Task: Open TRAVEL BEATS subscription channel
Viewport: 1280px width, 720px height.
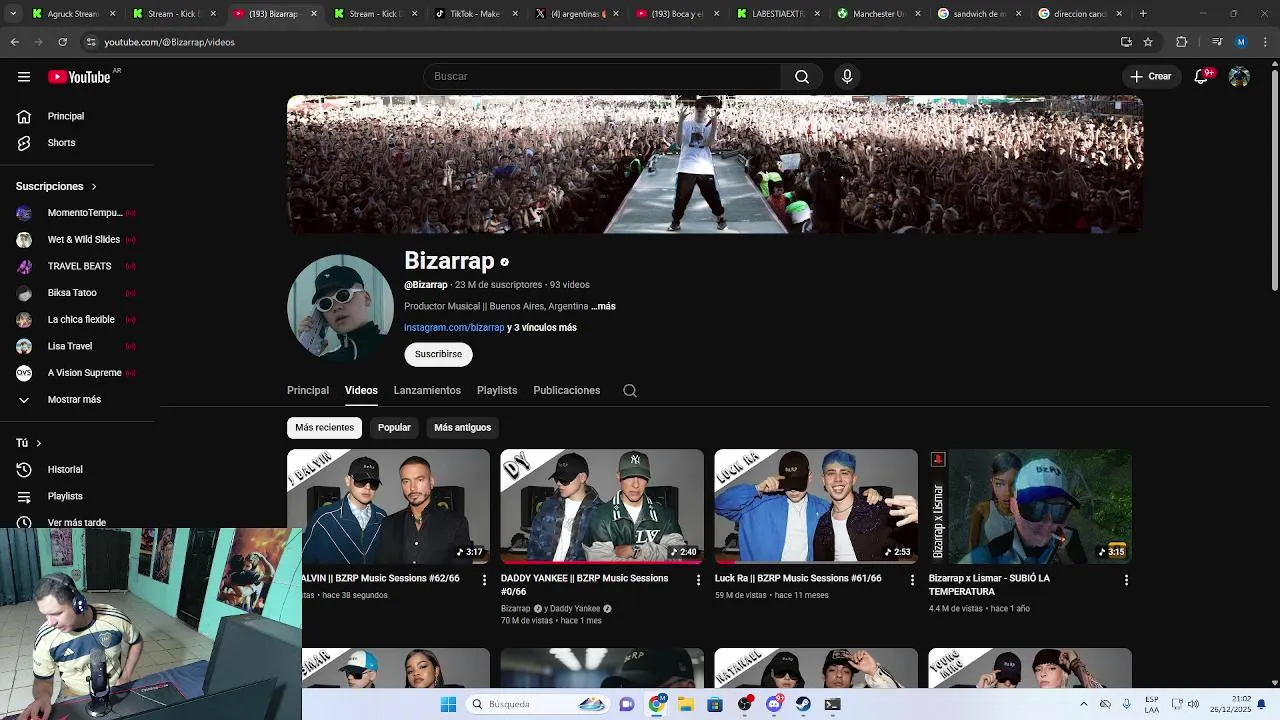Action: point(78,267)
